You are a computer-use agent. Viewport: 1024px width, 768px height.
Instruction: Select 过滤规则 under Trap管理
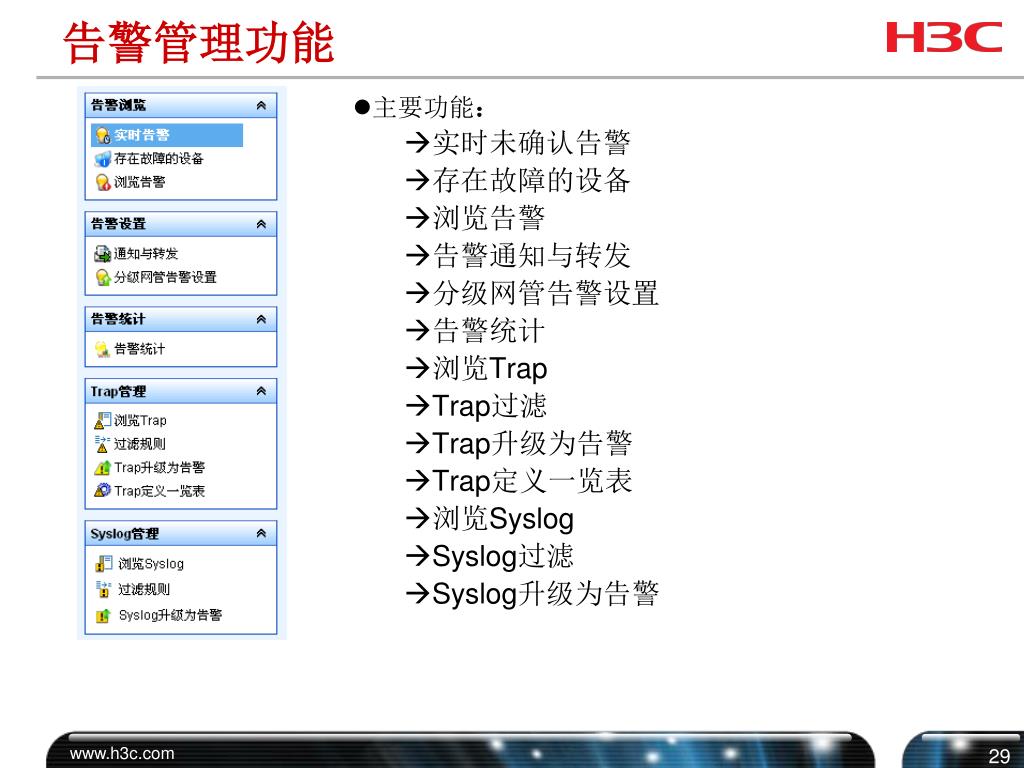[x=140, y=444]
